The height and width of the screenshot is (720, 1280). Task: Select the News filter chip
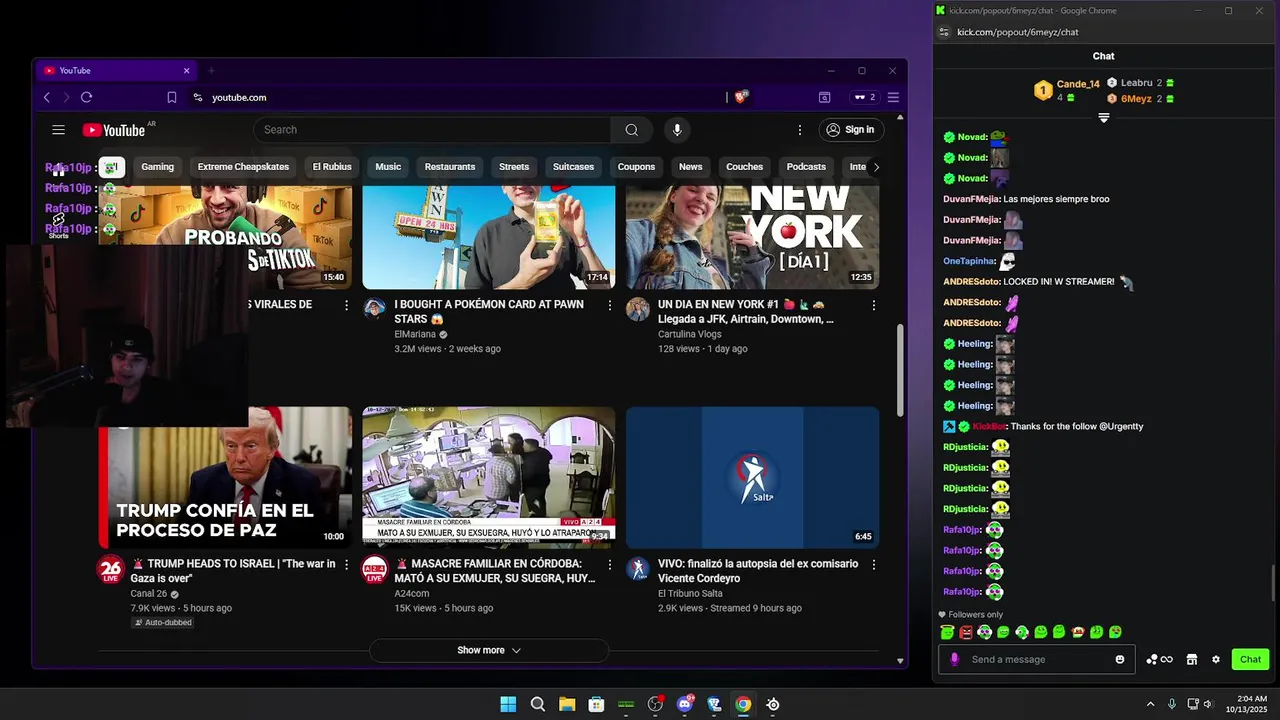click(x=691, y=167)
